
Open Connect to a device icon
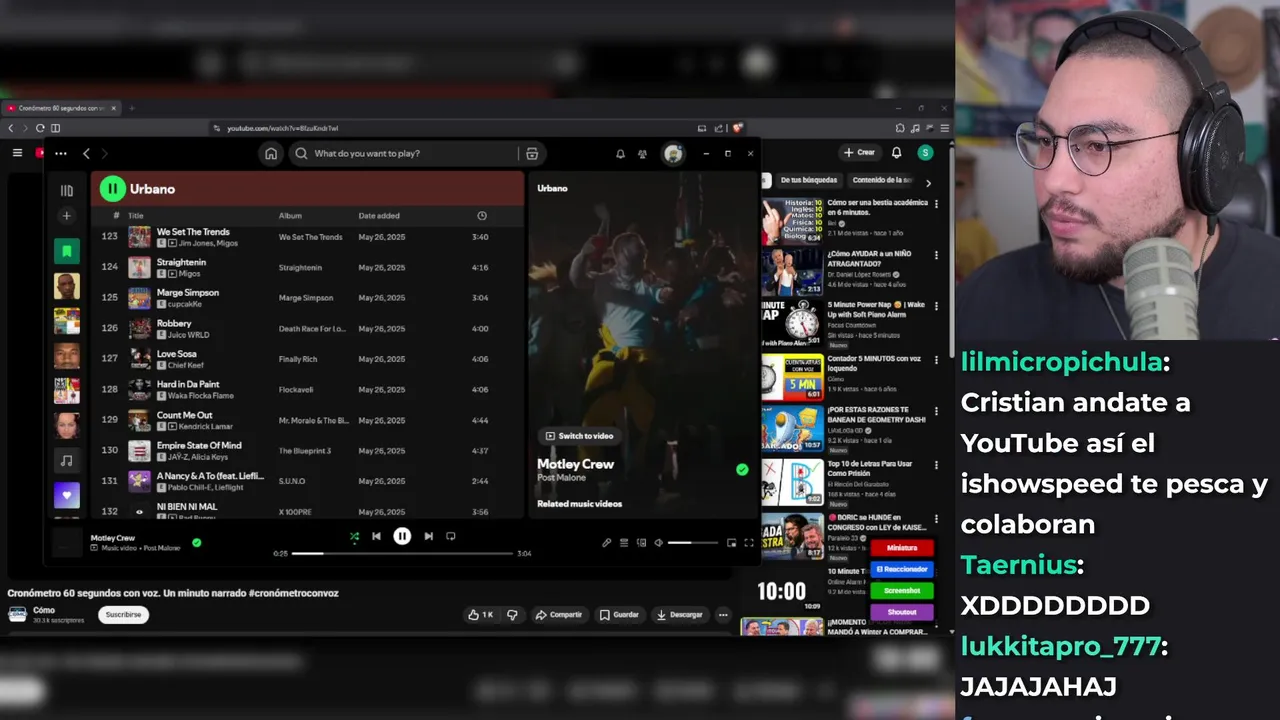641,543
